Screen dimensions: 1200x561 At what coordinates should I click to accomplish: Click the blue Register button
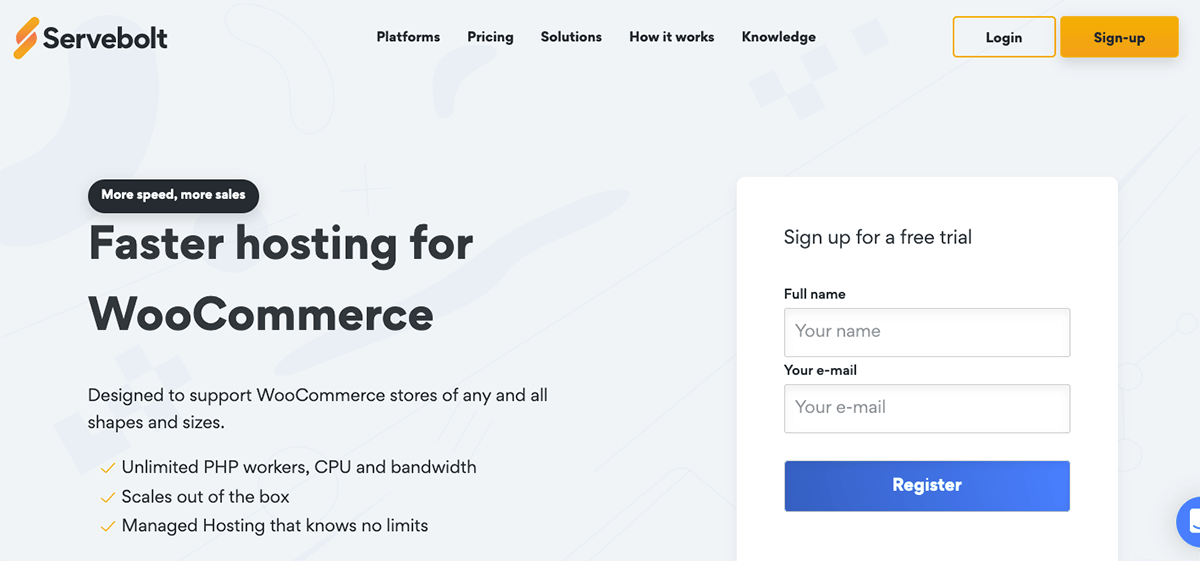[927, 485]
